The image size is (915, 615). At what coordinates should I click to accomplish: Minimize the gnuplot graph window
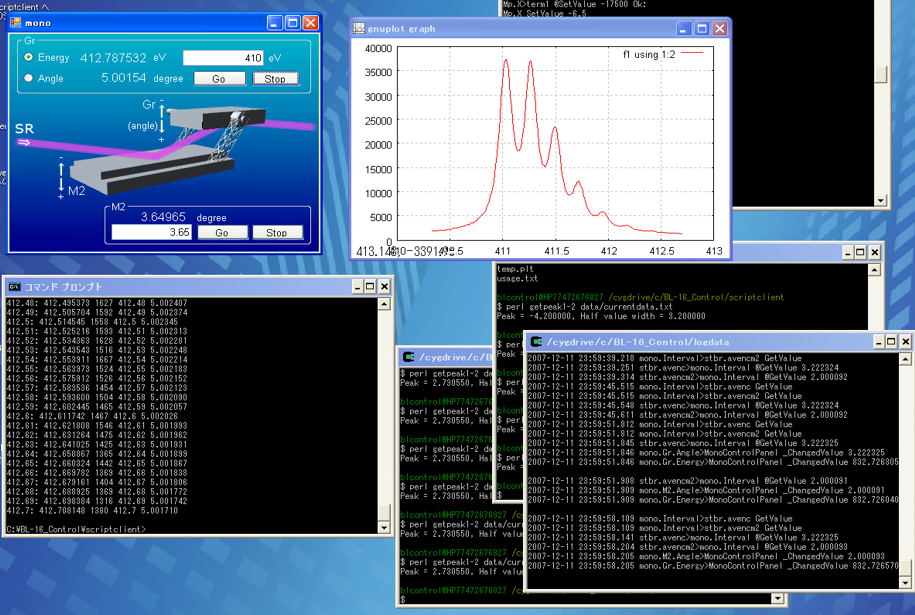tap(684, 28)
